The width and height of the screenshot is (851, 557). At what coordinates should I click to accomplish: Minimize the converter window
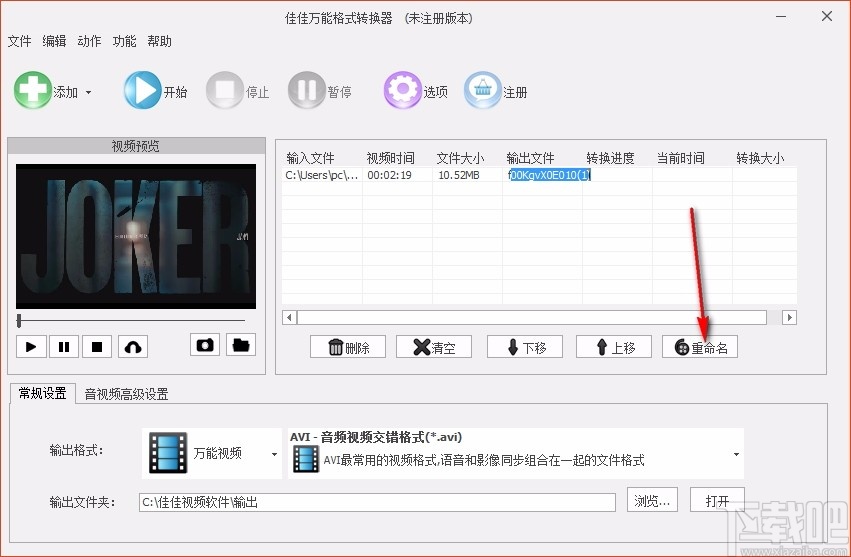tap(781, 17)
